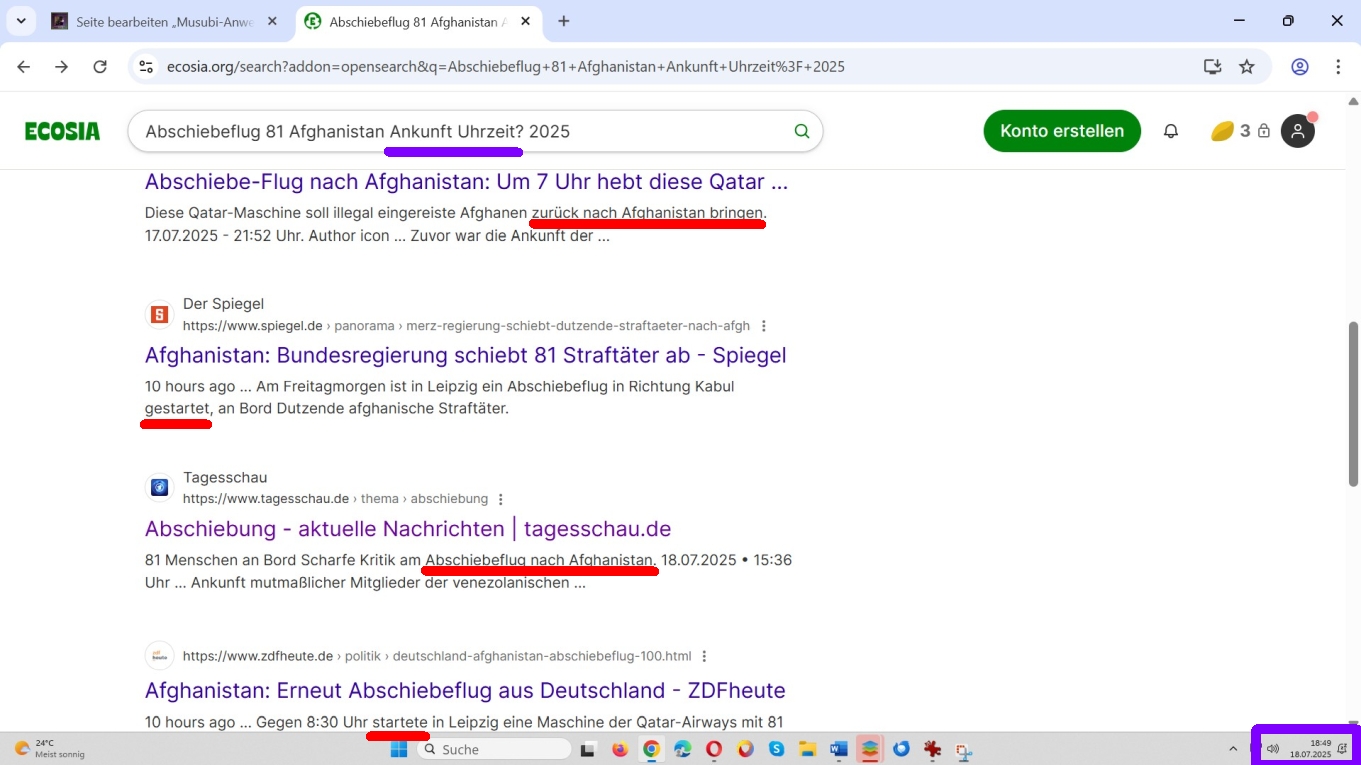Open options menu for Tagesschau result
The width and height of the screenshot is (1361, 765).
tap(501, 499)
